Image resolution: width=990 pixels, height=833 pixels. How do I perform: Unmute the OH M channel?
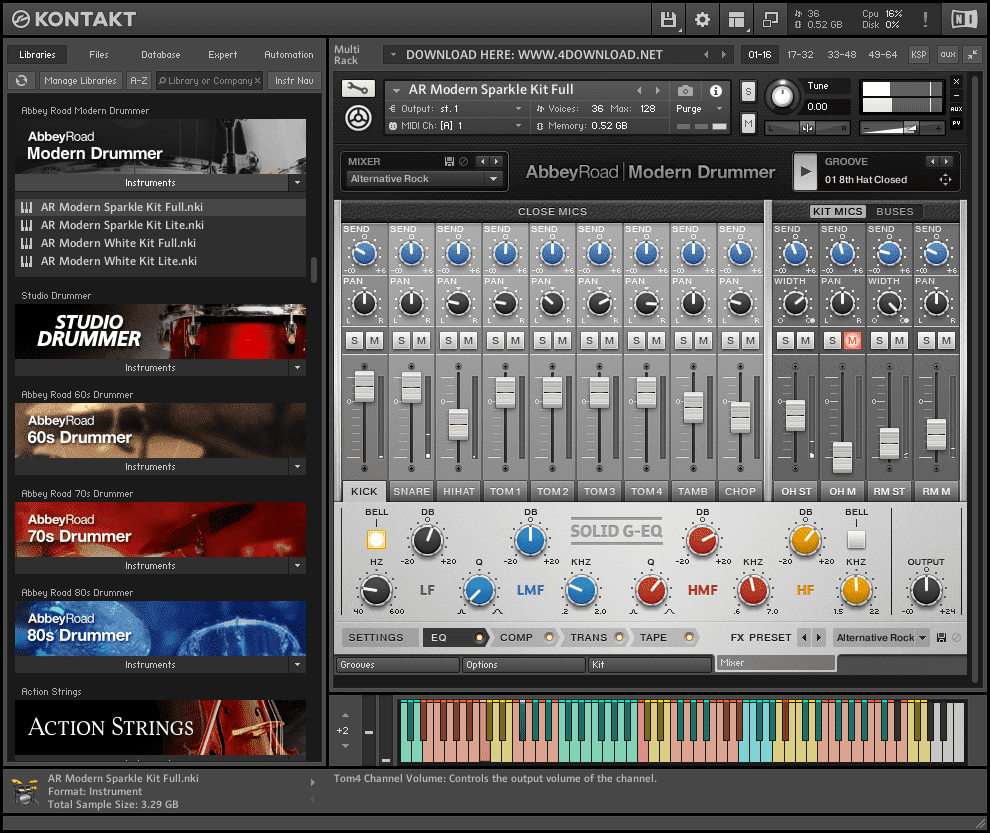point(852,341)
